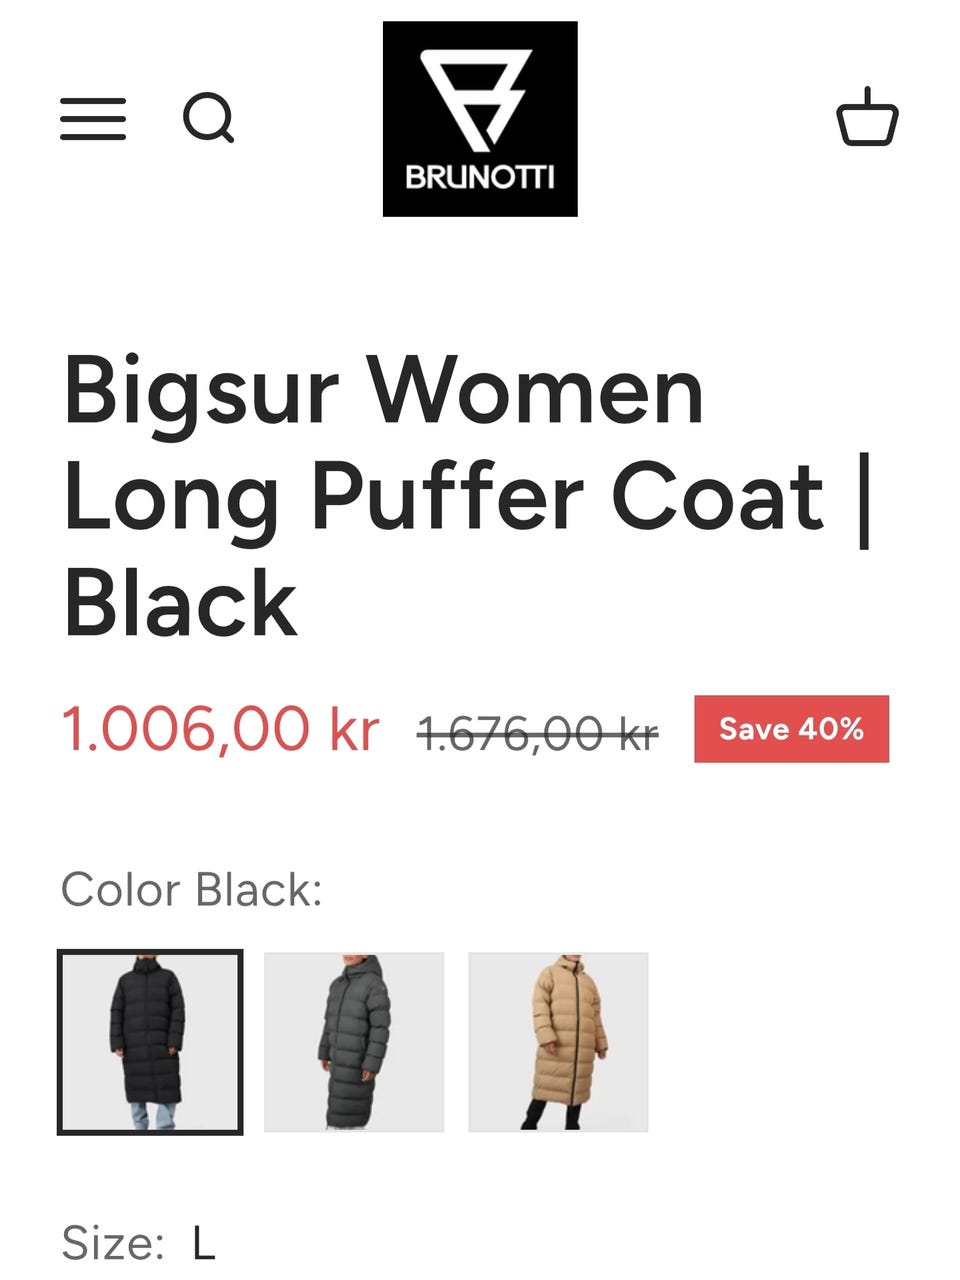The height and width of the screenshot is (1280, 960).
Task: Pick the beige puffer coat variant
Action: click(558, 1042)
